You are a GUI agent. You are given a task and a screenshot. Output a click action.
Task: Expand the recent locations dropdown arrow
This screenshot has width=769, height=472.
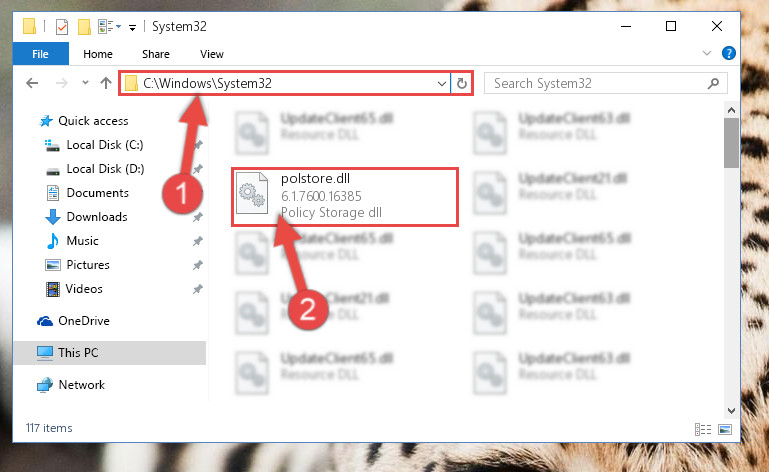[x=85, y=82]
